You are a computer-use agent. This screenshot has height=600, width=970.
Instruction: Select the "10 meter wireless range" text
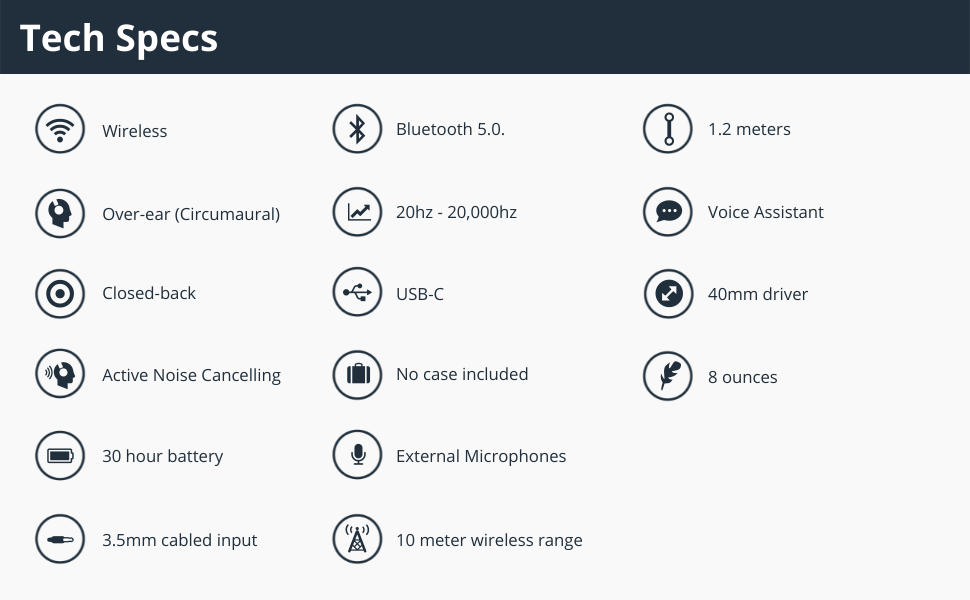point(489,540)
